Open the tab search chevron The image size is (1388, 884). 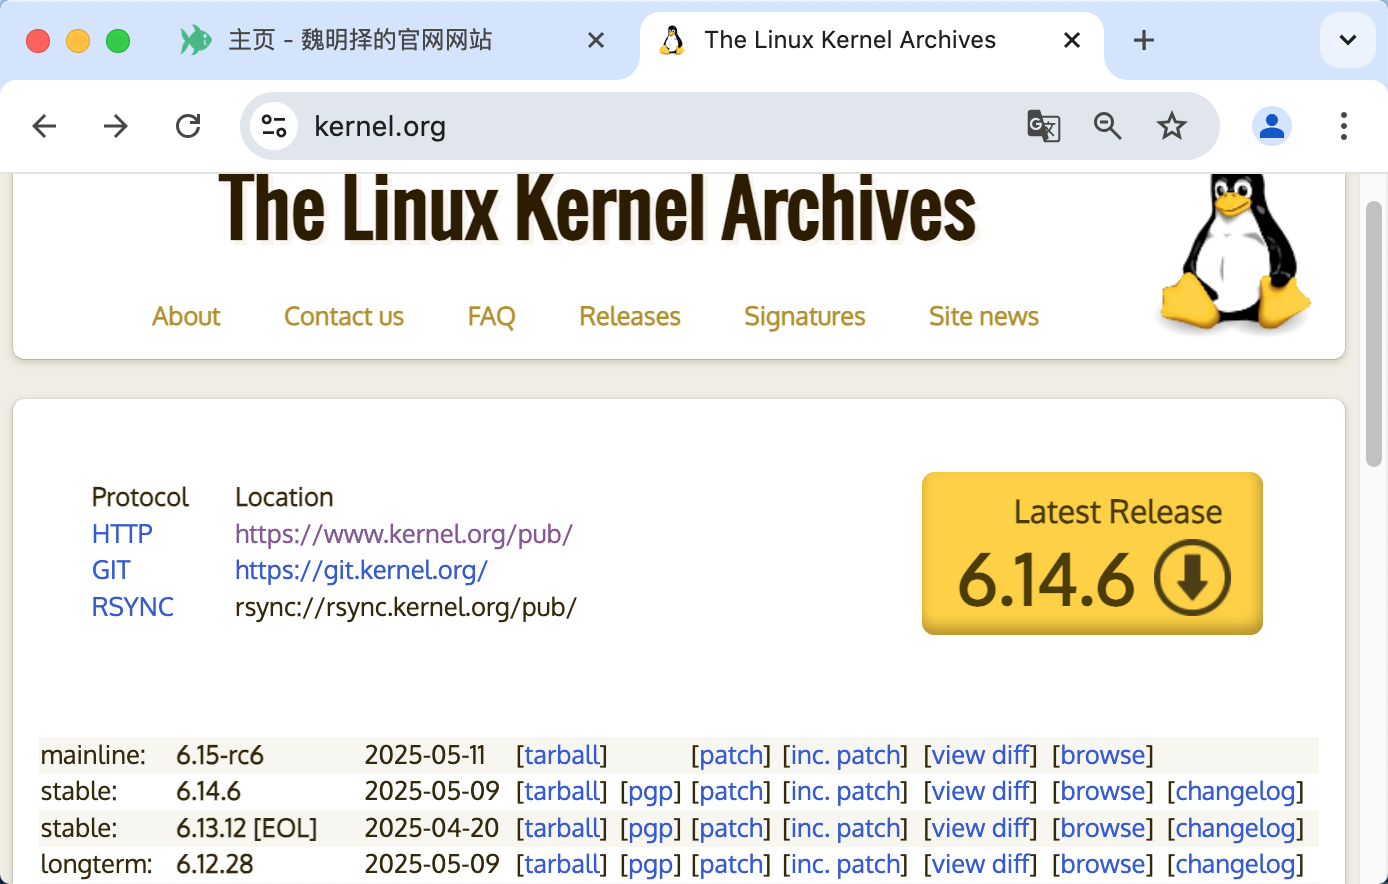1347,40
